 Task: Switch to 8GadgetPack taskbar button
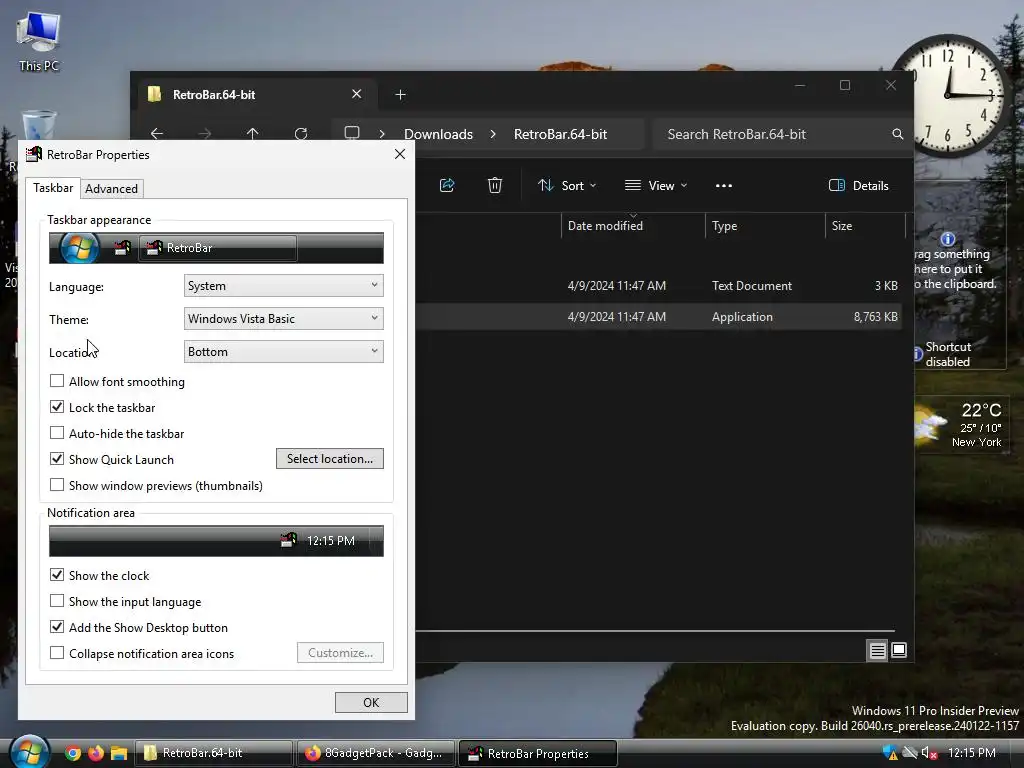click(376, 753)
